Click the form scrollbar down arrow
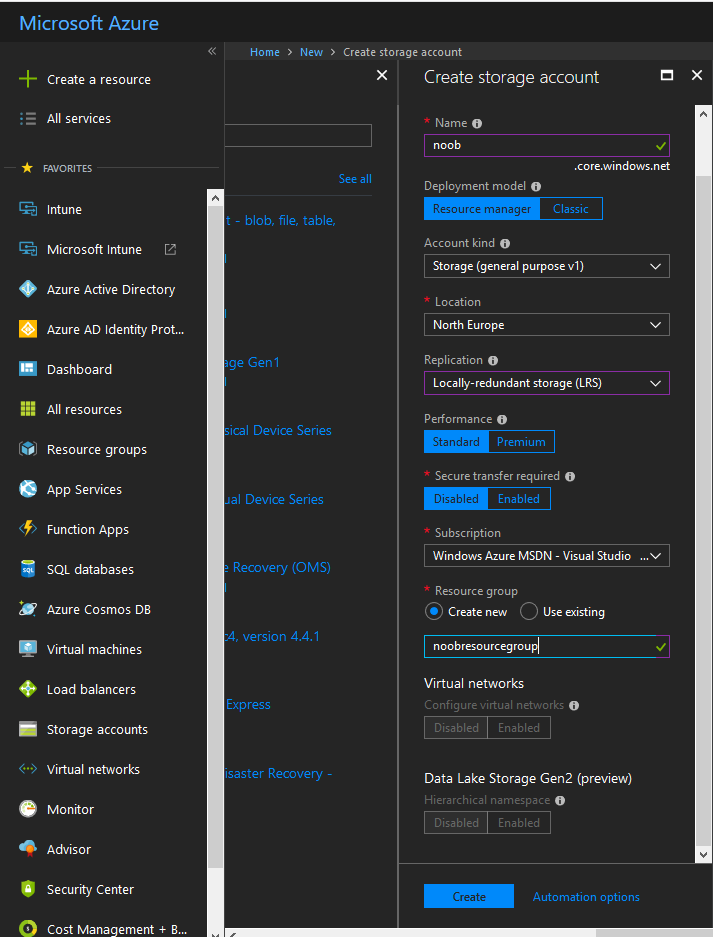The width and height of the screenshot is (713, 937). [x=703, y=855]
